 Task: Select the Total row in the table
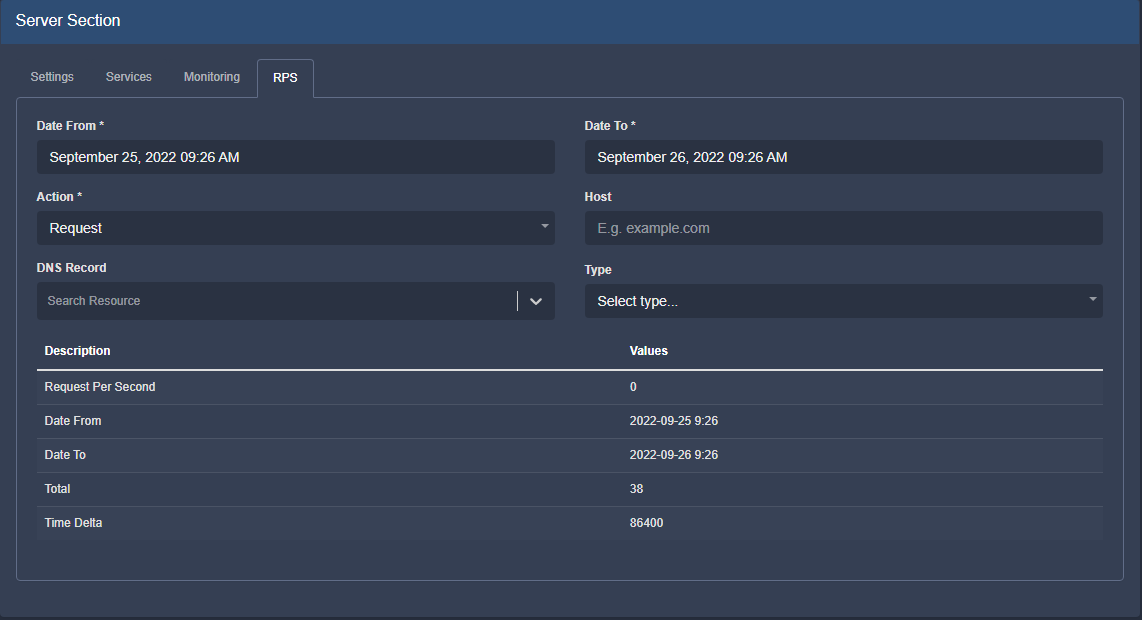(58, 489)
